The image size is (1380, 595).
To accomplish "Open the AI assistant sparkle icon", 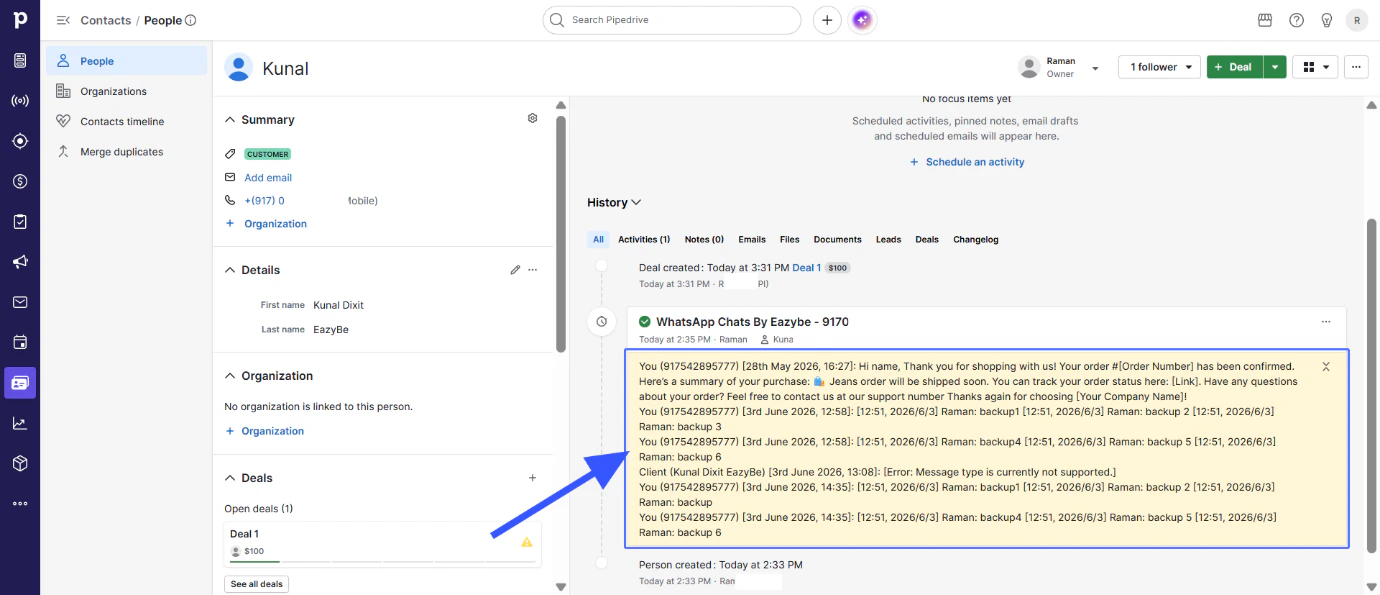I will 862,20.
